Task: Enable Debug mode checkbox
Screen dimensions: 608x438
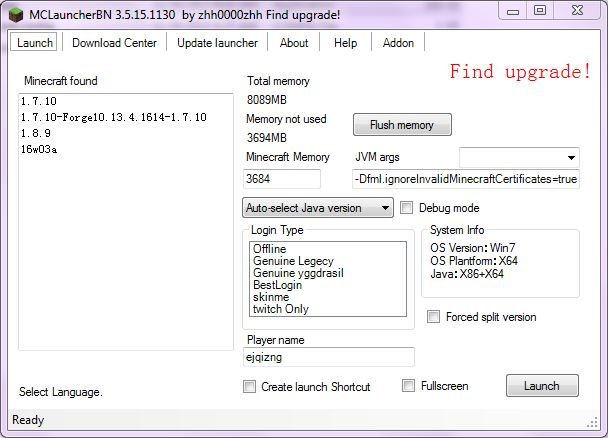Action: point(406,208)
